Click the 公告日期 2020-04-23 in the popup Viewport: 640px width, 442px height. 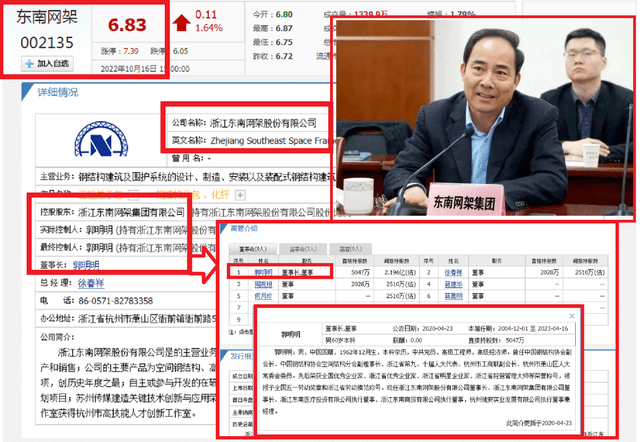click(437, 328)
